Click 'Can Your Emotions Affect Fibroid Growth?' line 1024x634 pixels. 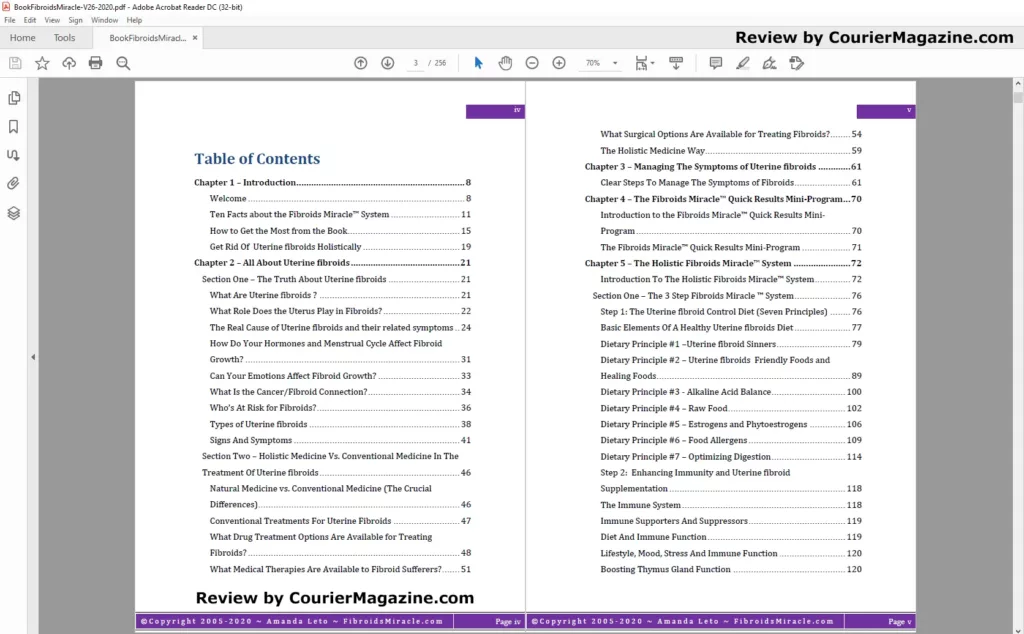click(340, 376)
